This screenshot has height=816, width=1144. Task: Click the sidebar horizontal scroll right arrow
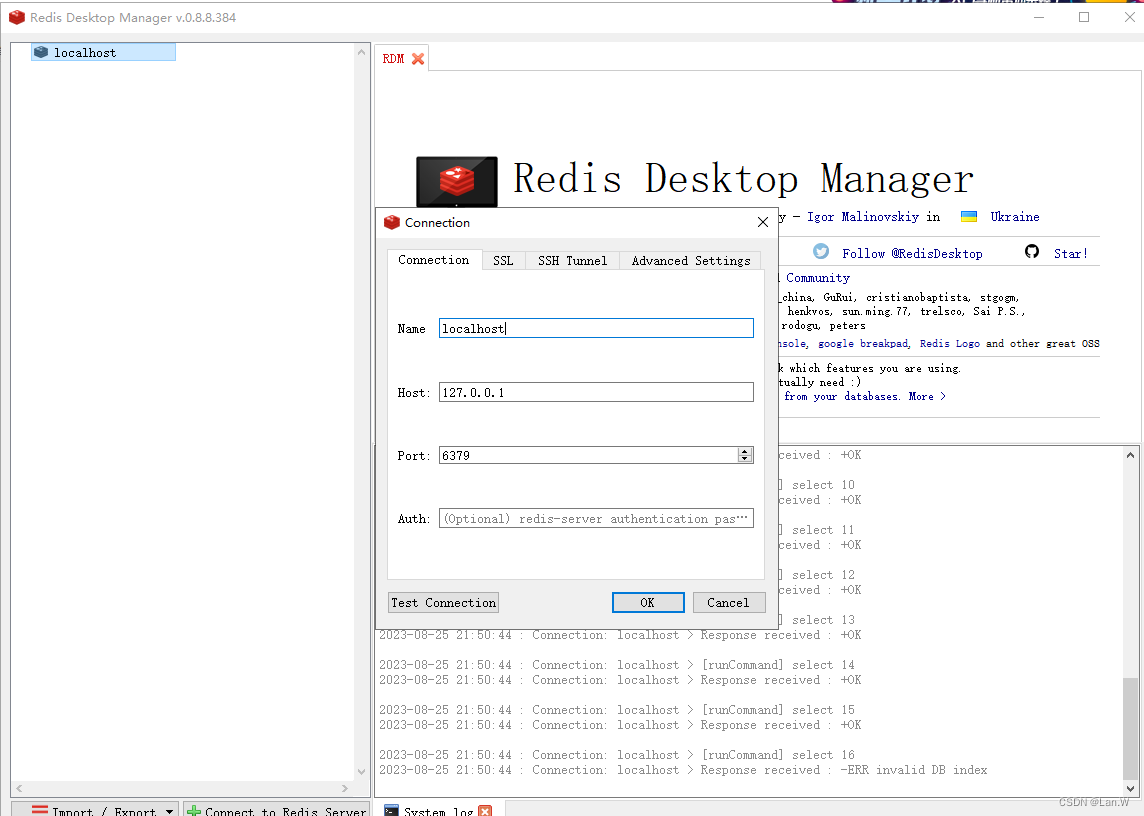(345, 788)
